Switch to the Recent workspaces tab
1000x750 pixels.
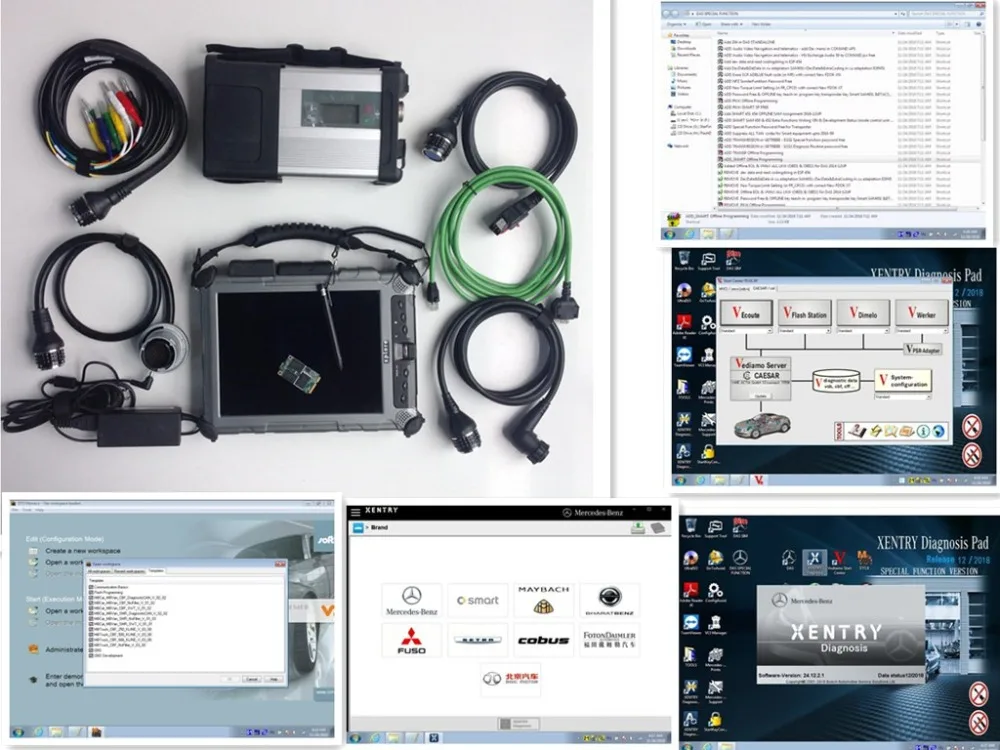pyautogui.click(x=129, y=571)
